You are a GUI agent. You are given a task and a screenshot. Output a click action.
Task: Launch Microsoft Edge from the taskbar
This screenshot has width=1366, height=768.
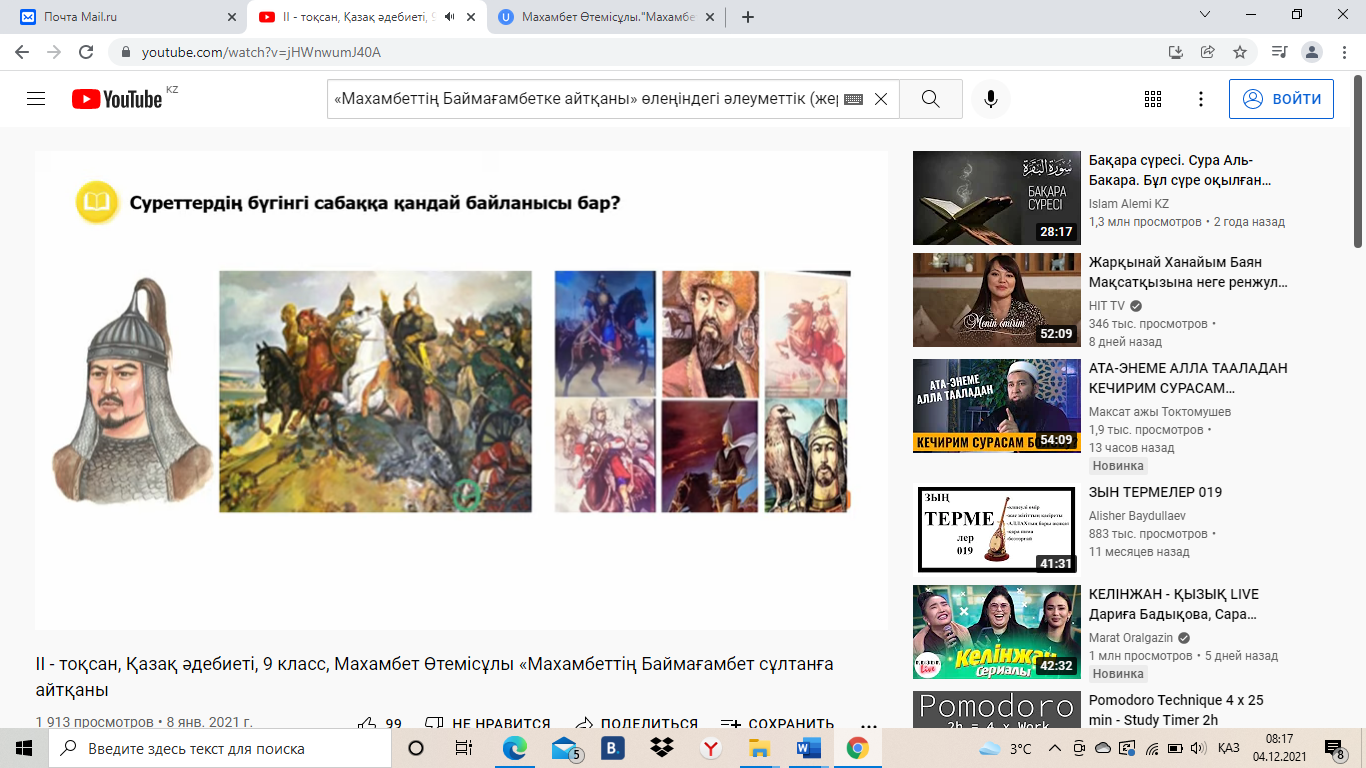(x=515, y=748)
